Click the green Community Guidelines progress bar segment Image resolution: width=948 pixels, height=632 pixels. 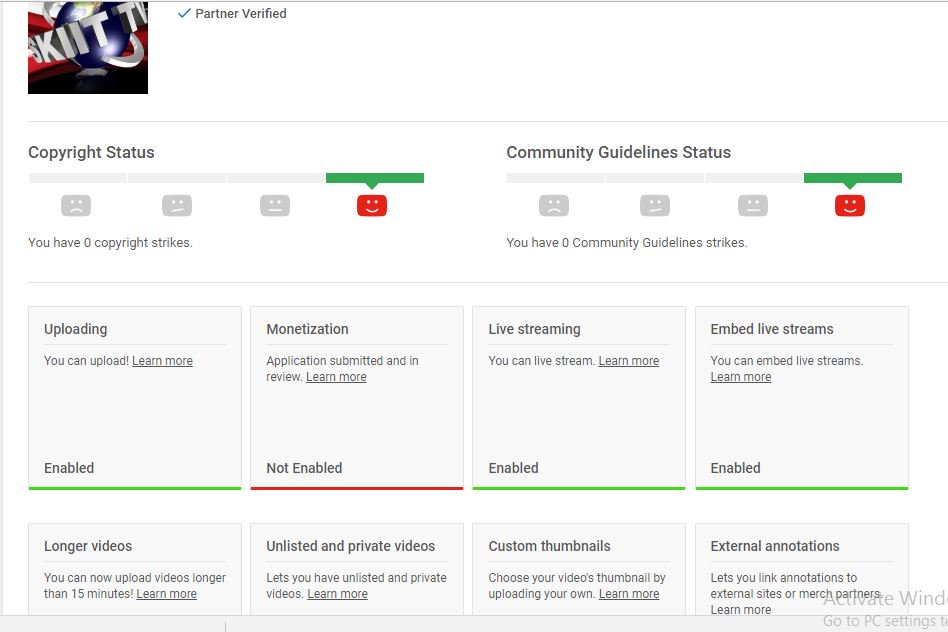(x=852, y=178)
